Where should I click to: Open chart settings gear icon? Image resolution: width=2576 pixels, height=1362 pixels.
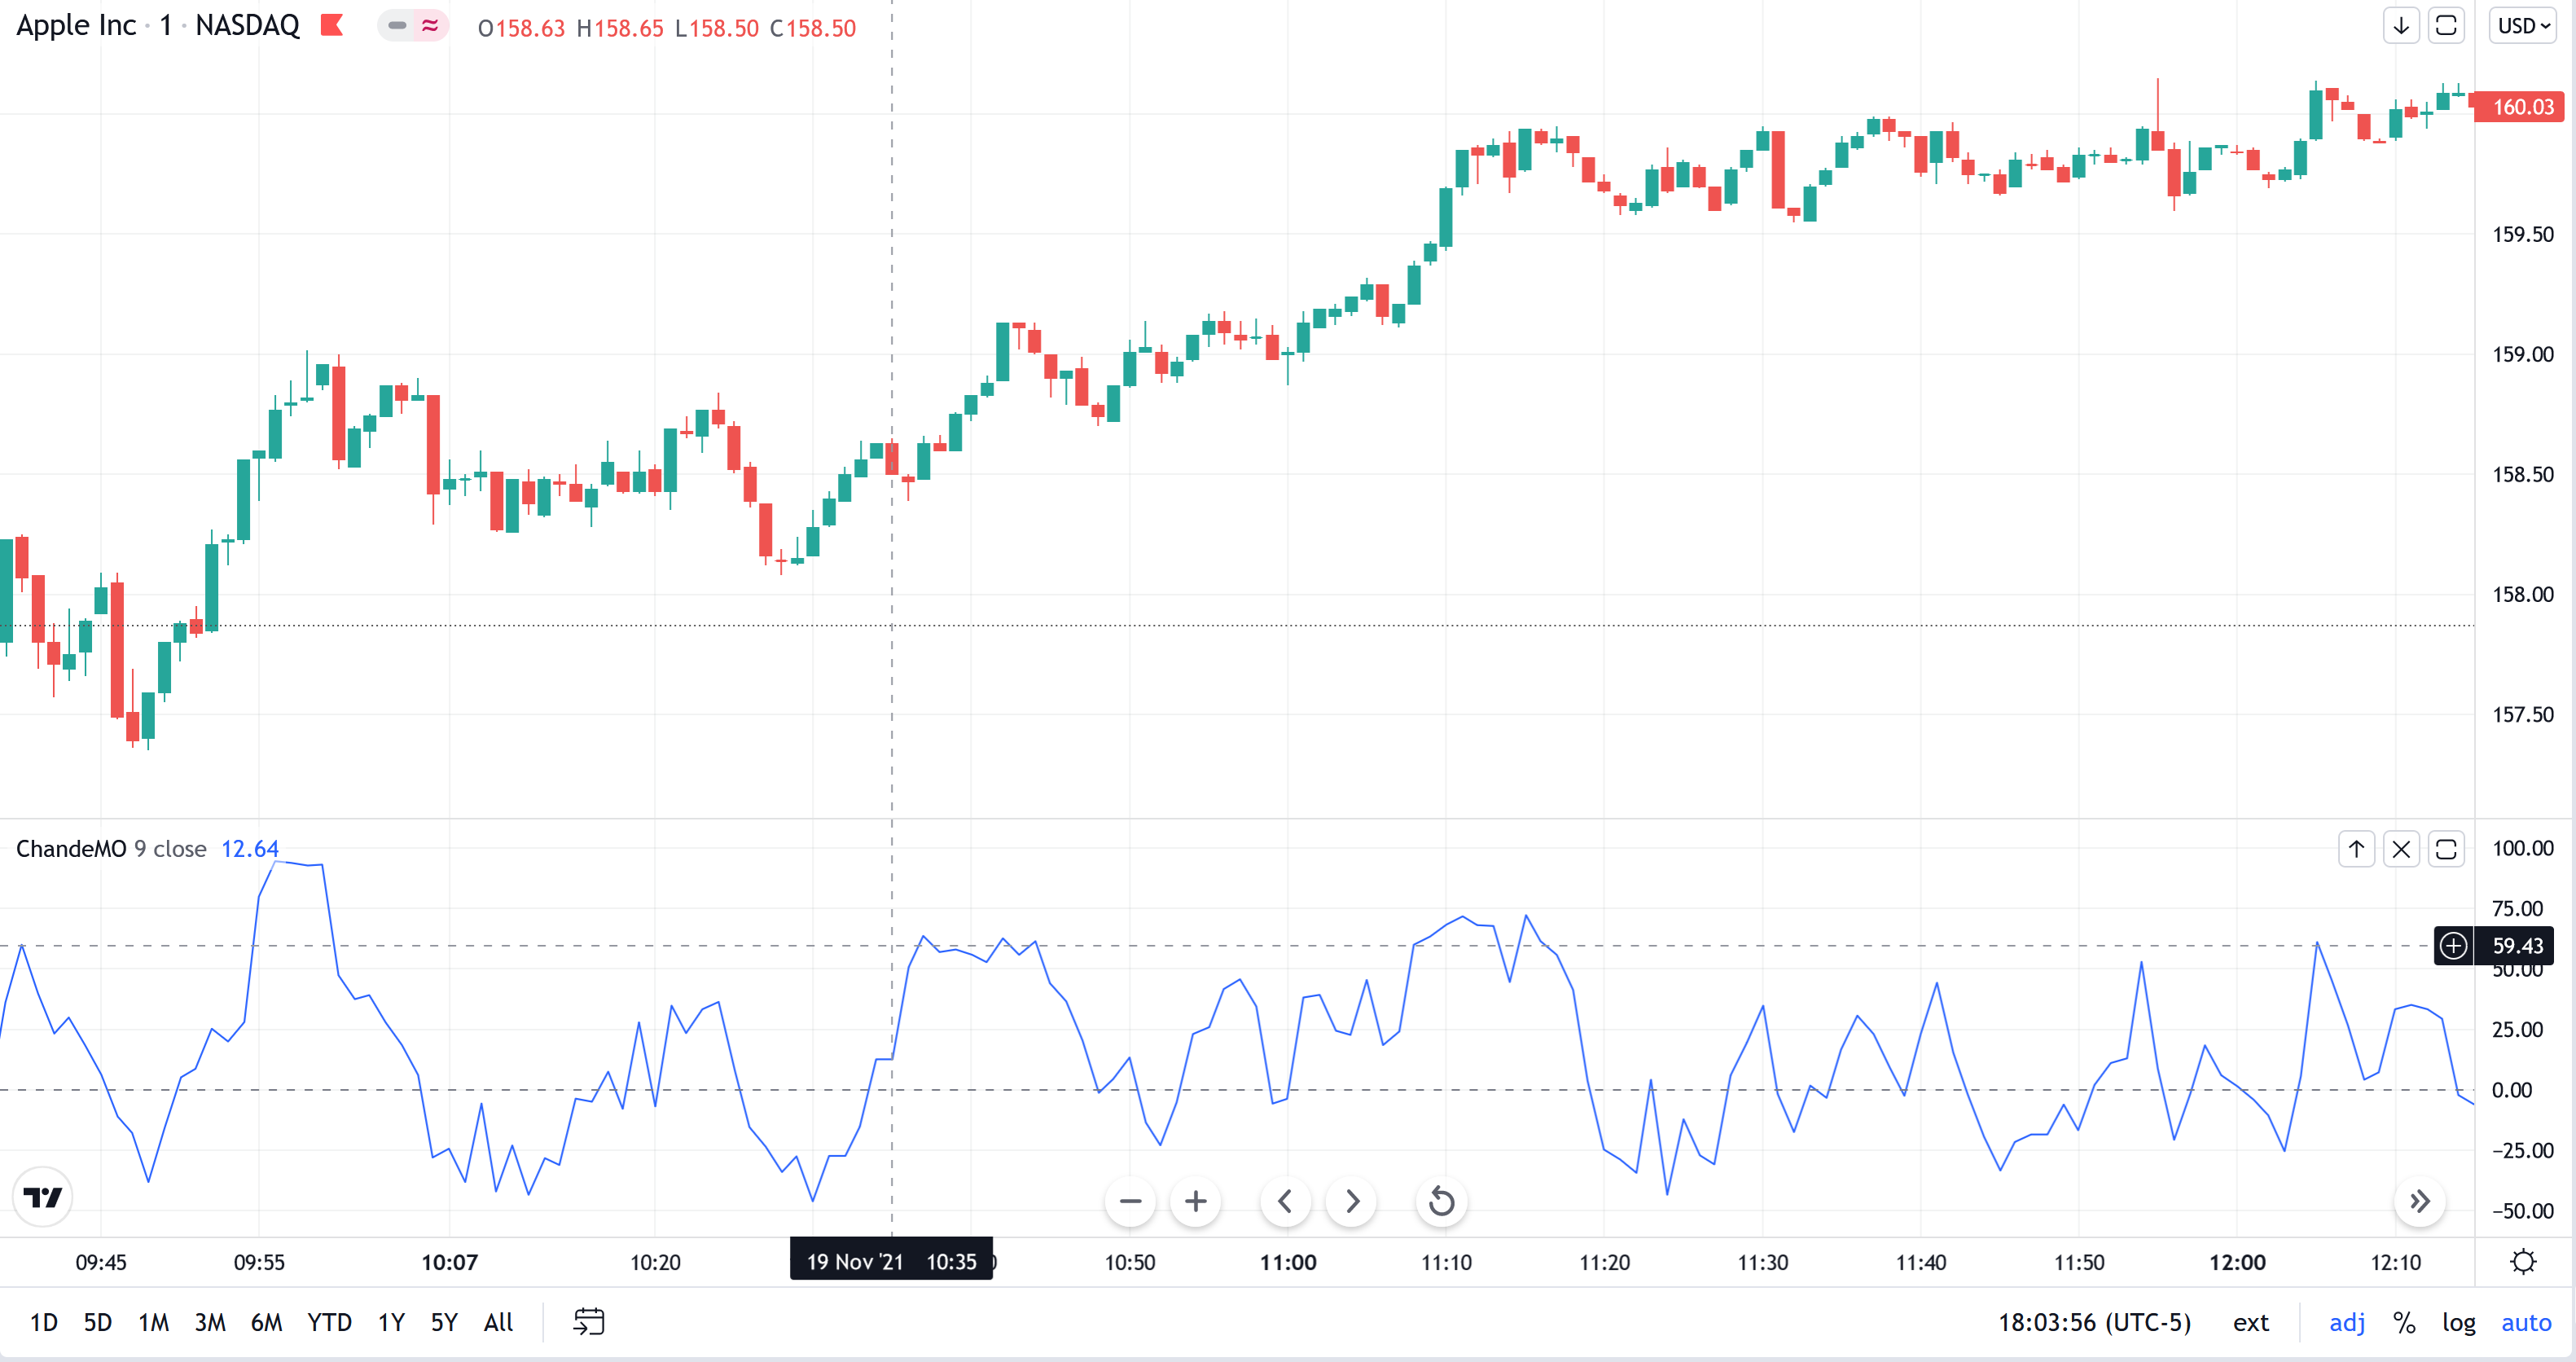coord(2524,1262)
